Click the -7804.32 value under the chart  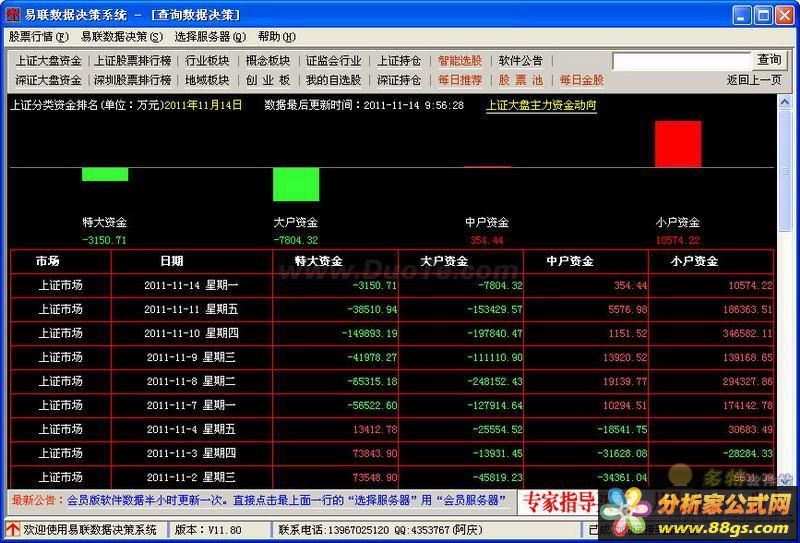tap(295, 240)
